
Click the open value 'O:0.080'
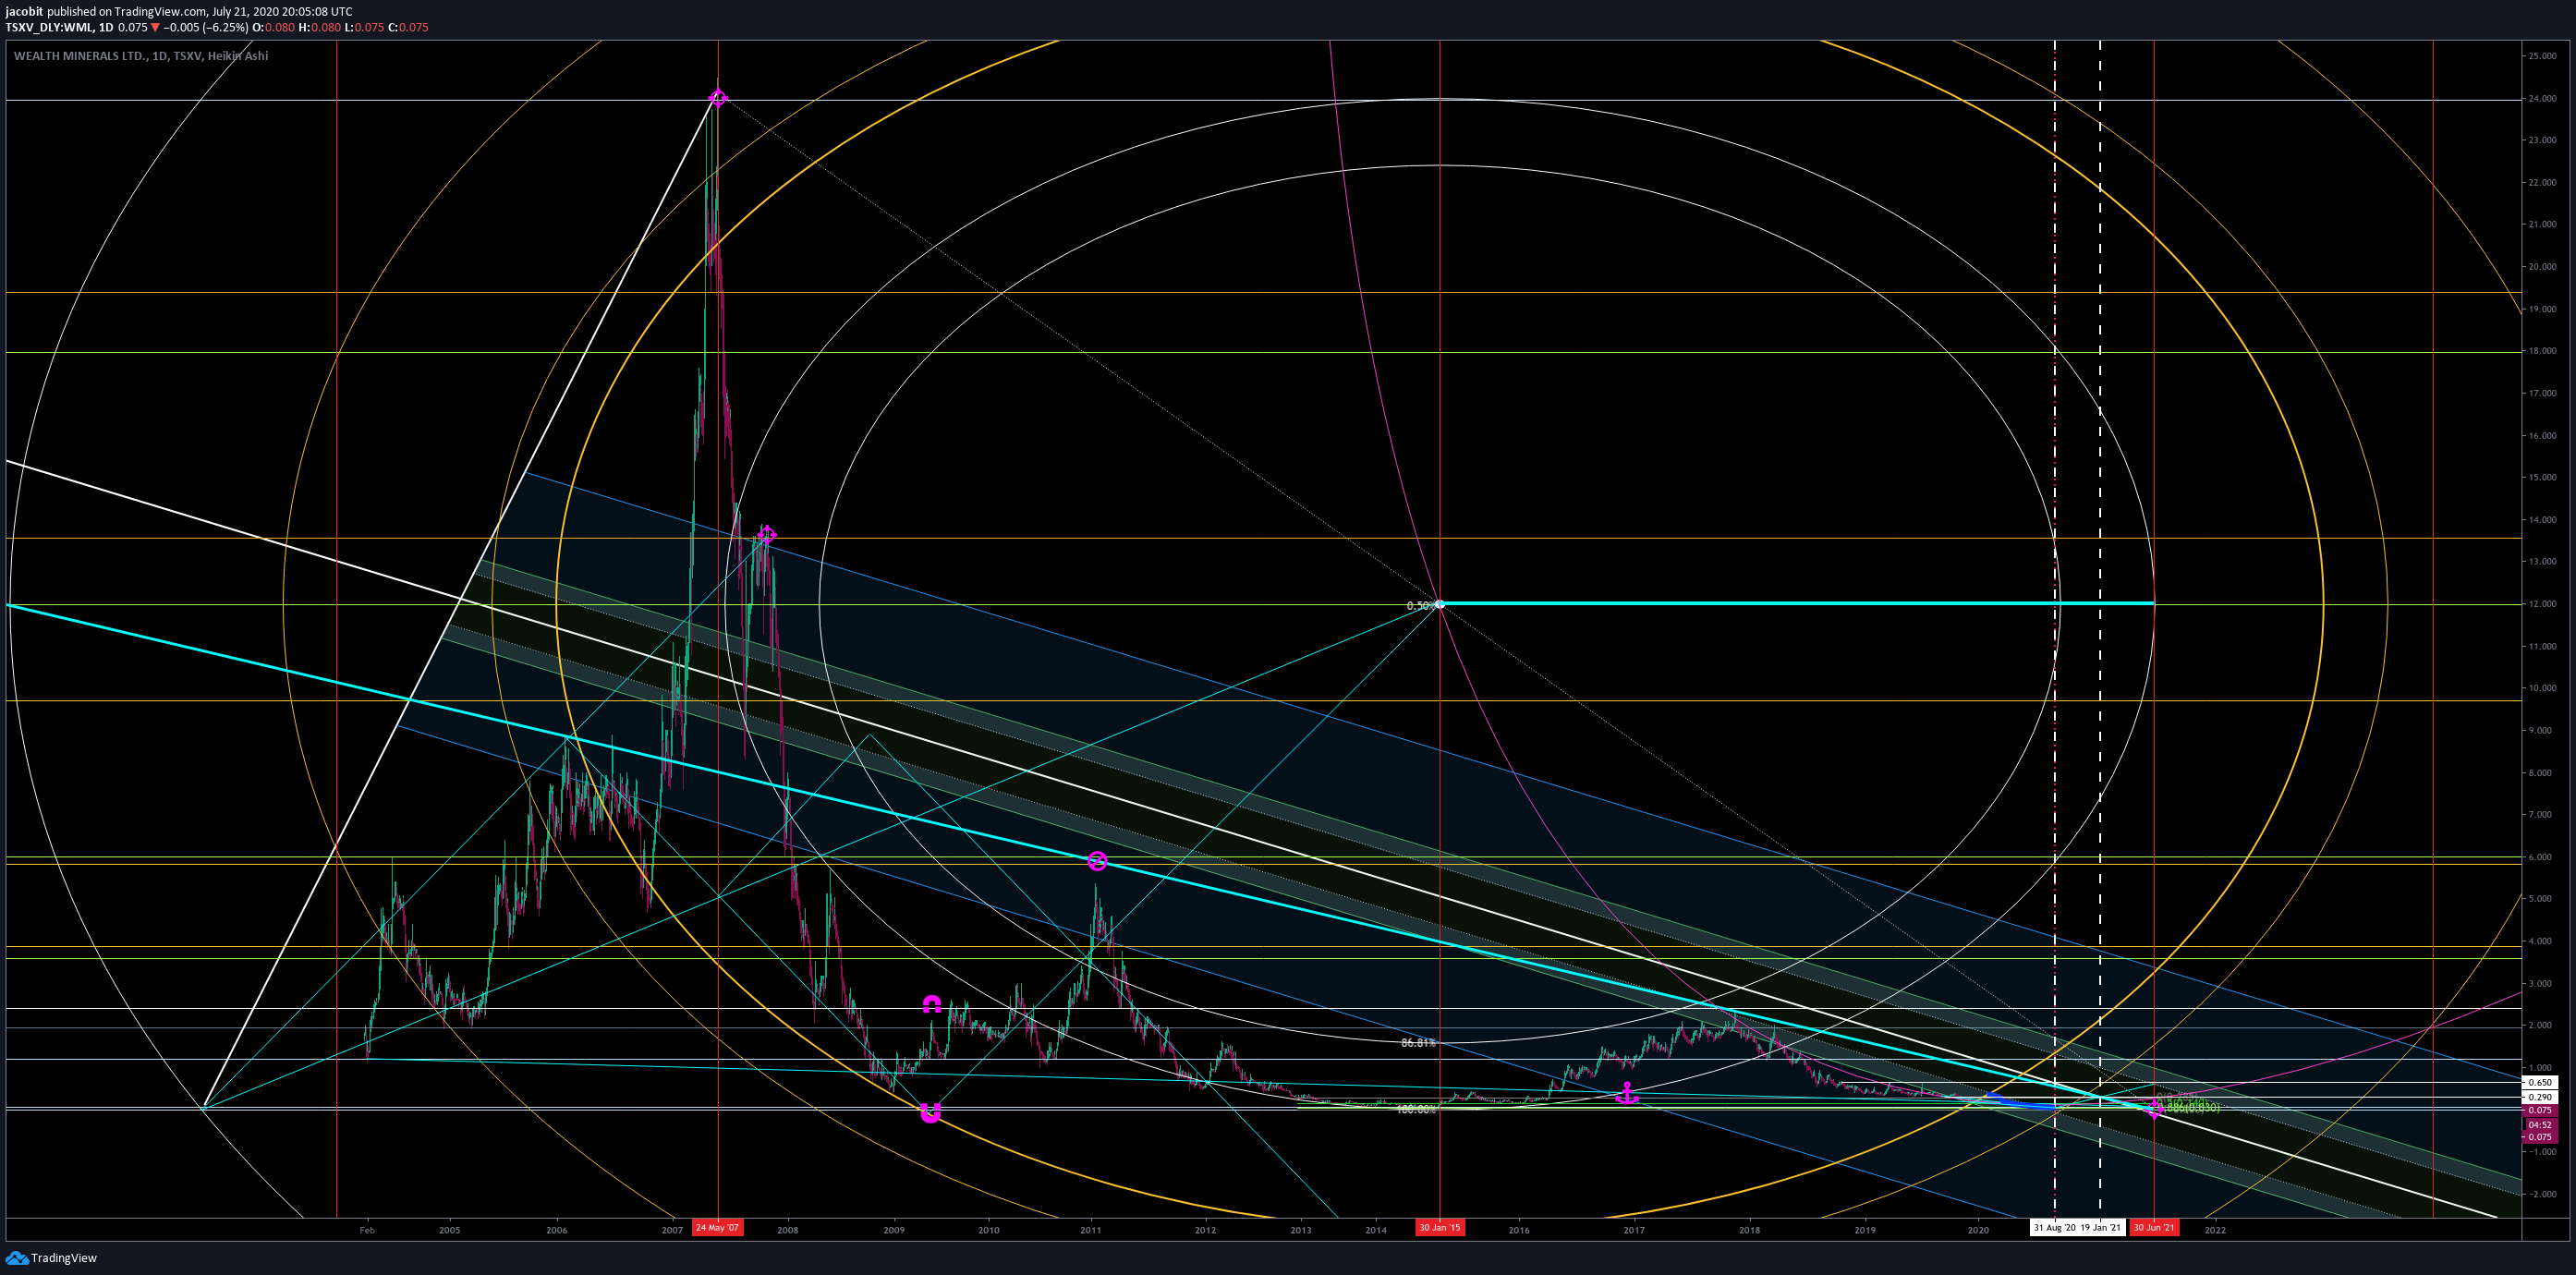274,28
